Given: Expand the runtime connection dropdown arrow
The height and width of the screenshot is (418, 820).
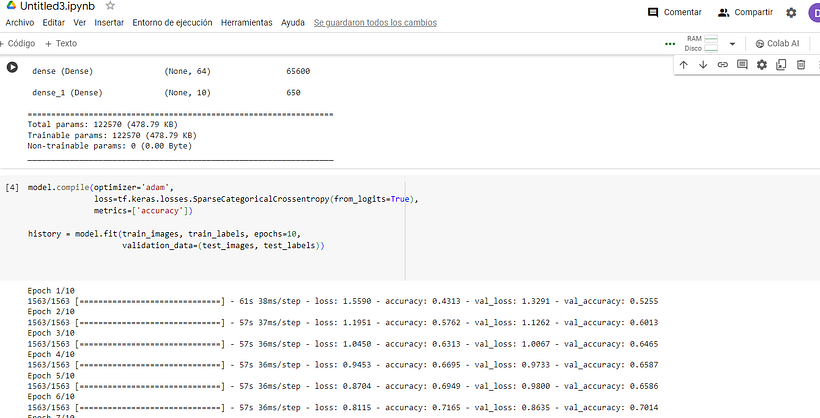Looking at the screenshot, I should point(732,44).
